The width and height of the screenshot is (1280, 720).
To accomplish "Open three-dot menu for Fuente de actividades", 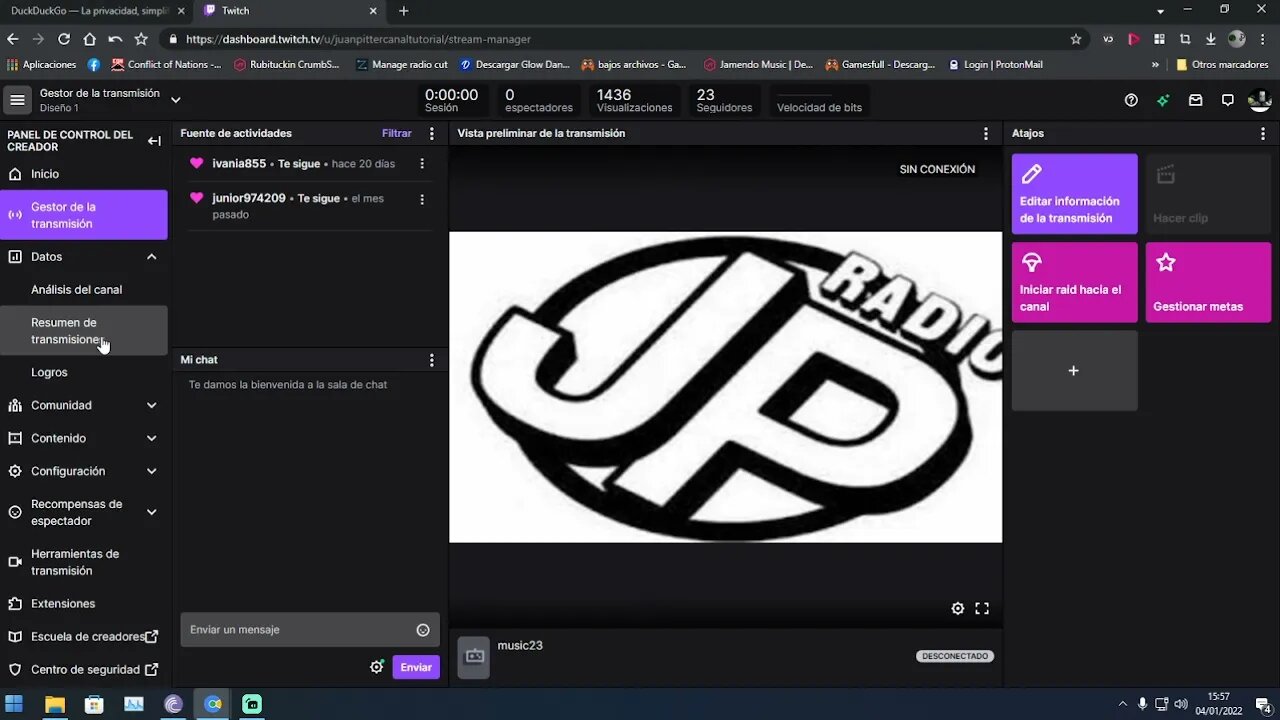I will pyautogui.click(x=432, y=133).
